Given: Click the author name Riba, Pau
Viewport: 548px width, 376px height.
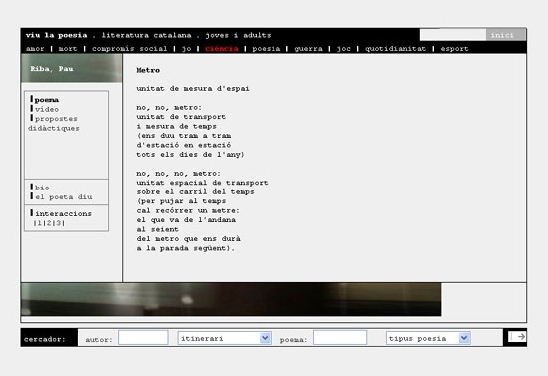Looking at the screenshot, I should click(52, 68).
